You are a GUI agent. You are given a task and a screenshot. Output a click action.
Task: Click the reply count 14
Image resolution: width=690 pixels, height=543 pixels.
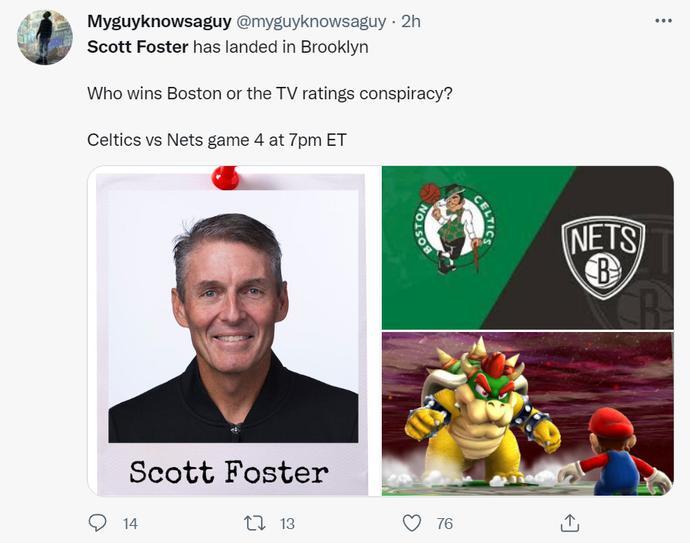130,523
